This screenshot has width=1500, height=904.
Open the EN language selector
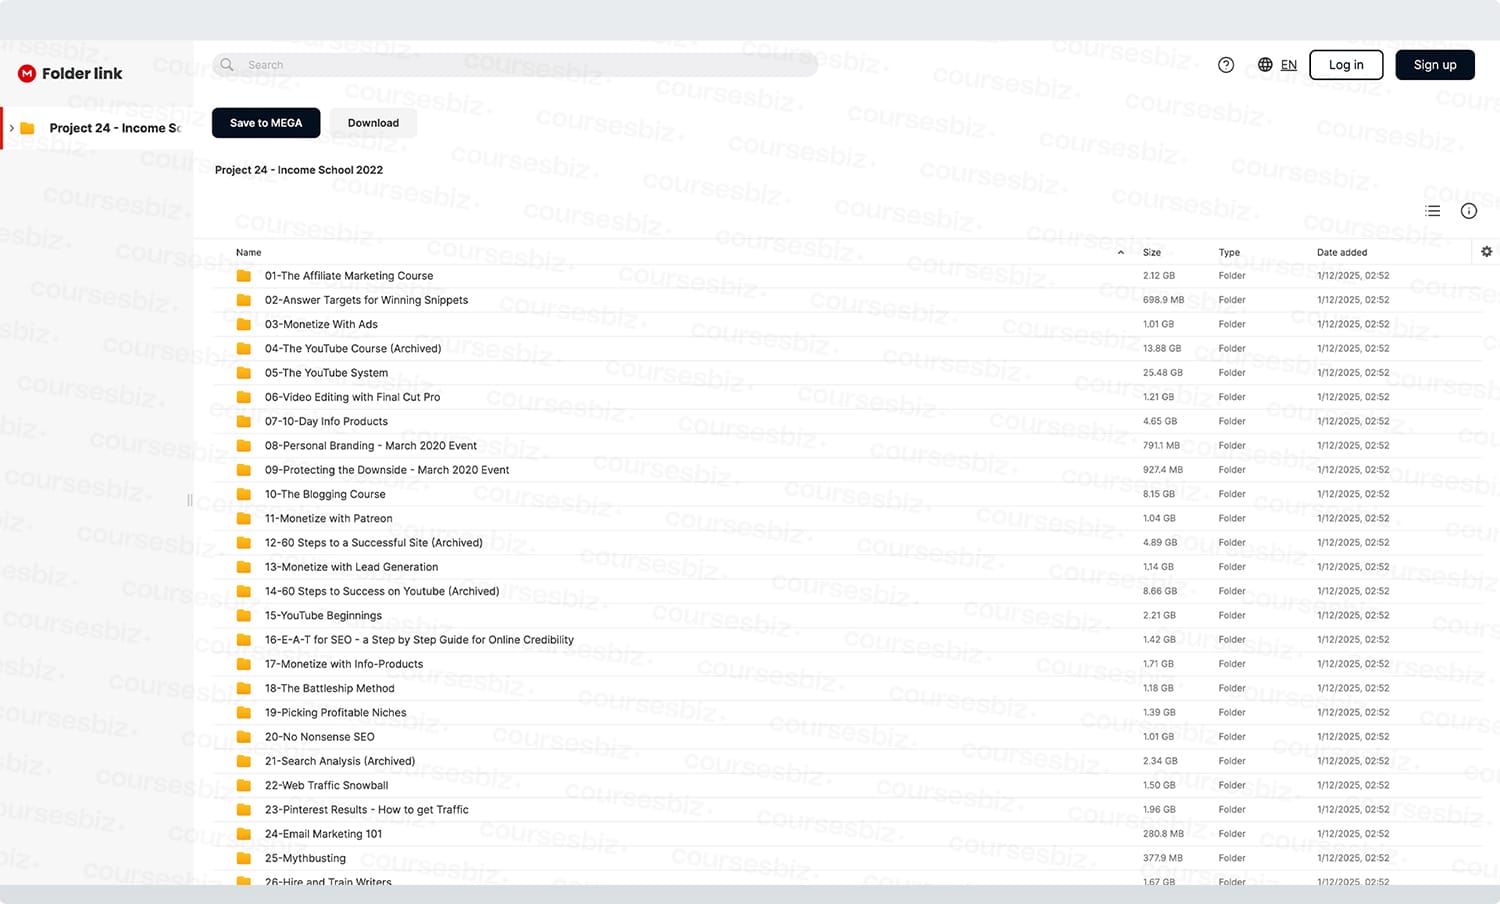coord(1289,65)
